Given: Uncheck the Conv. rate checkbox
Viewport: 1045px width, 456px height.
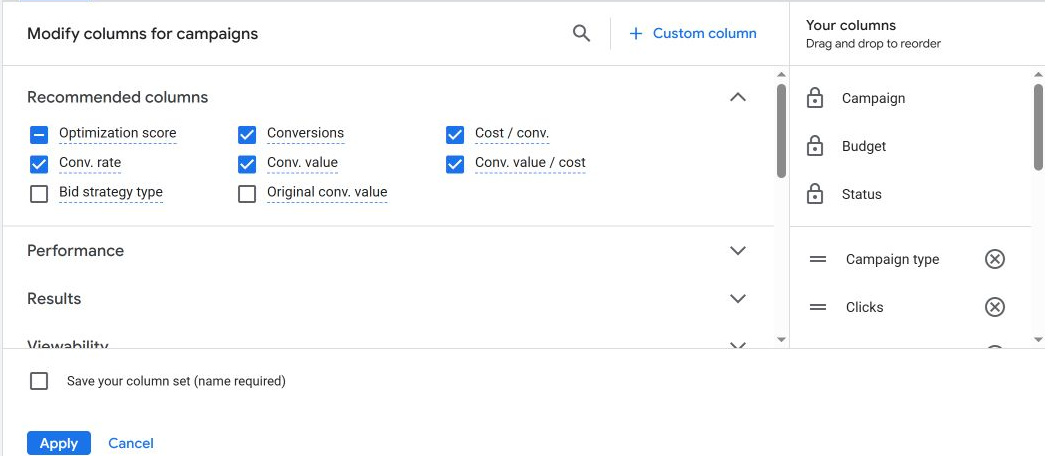Looking at the screenshot, I should point(39,165).
